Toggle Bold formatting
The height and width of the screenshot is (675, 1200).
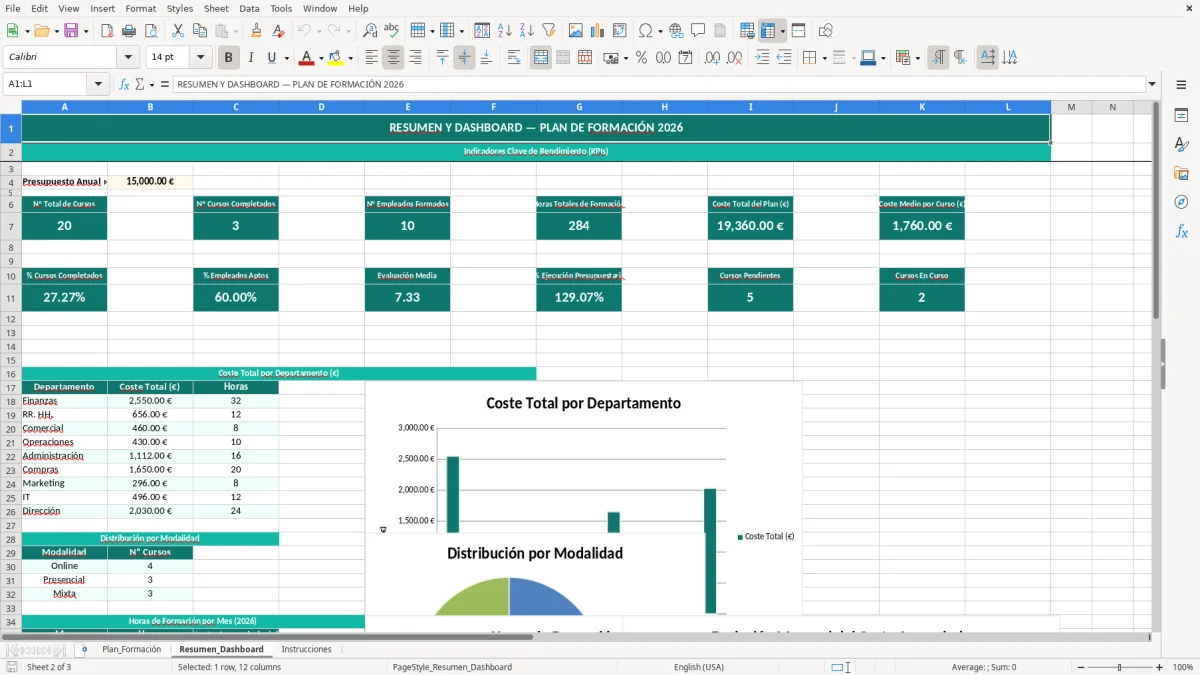[228, 58]
